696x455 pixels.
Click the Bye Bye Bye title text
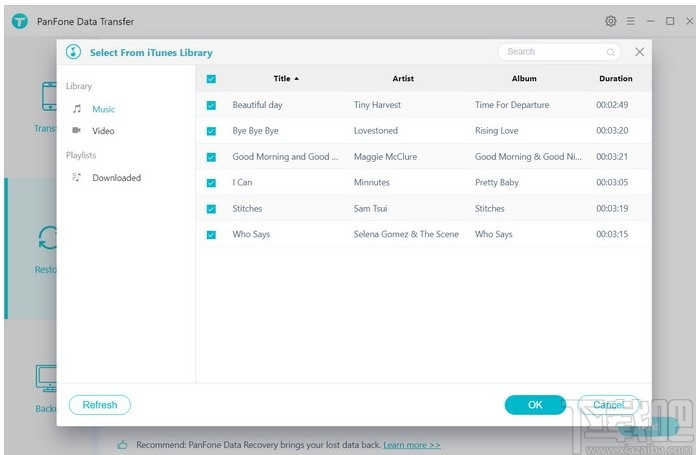[x=256, y=131]
